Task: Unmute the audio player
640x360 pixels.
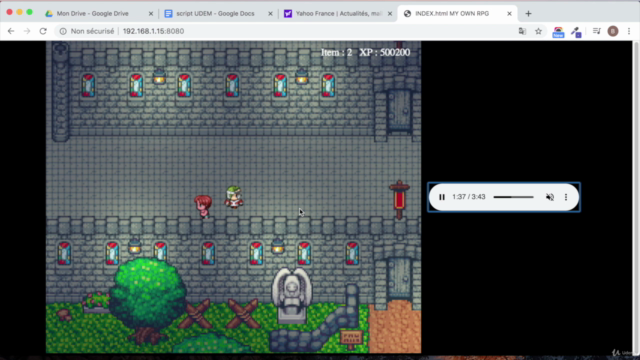Action: pos(550,197)
